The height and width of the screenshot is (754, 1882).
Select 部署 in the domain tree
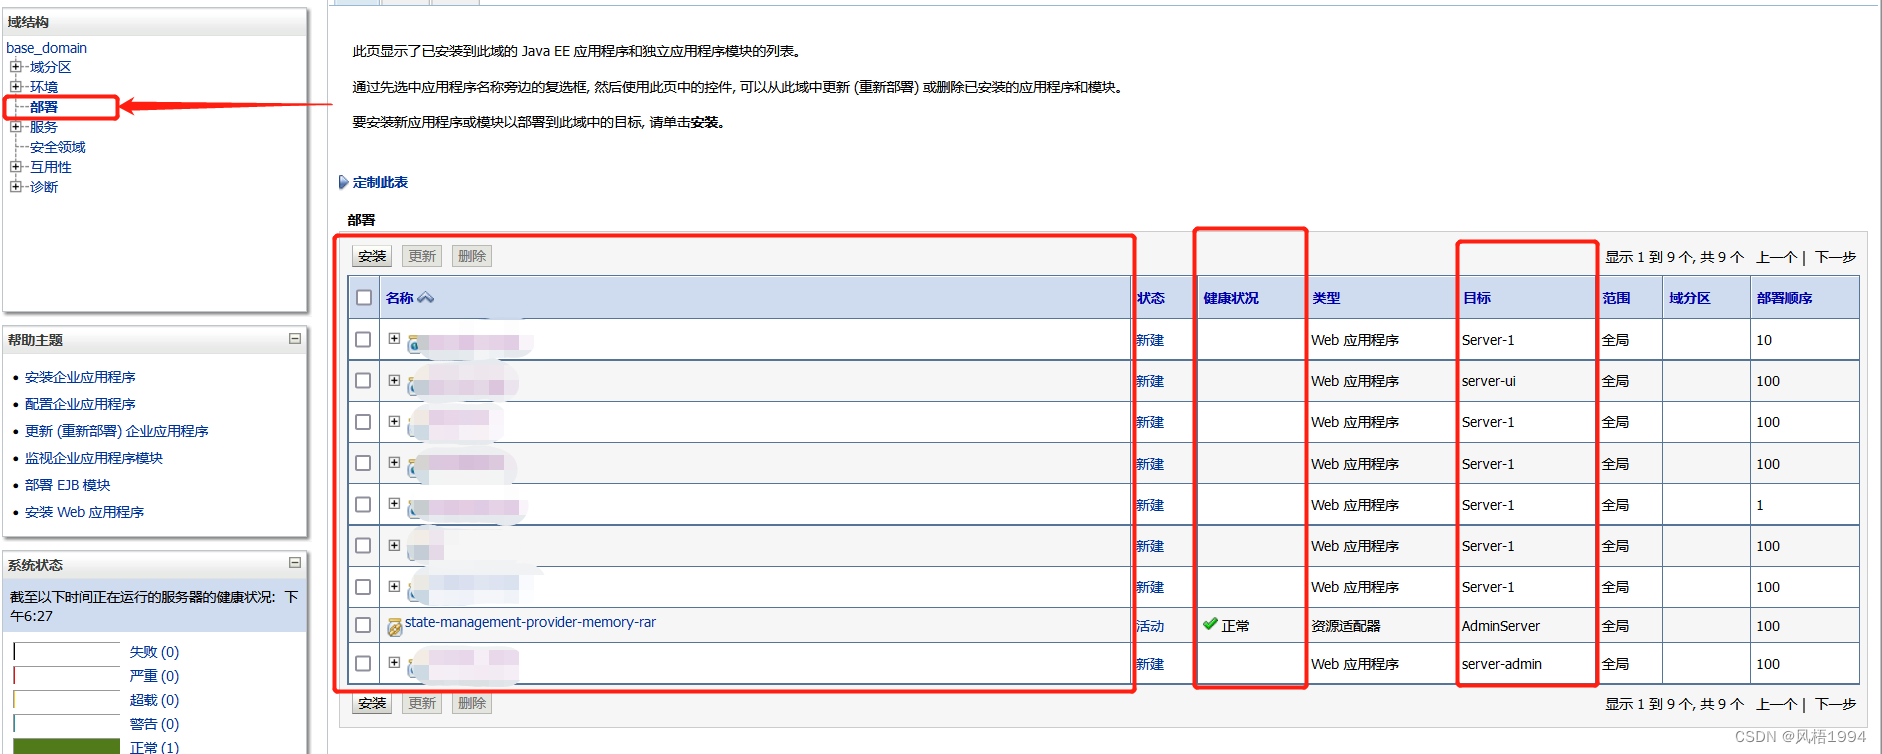point(44,107)
